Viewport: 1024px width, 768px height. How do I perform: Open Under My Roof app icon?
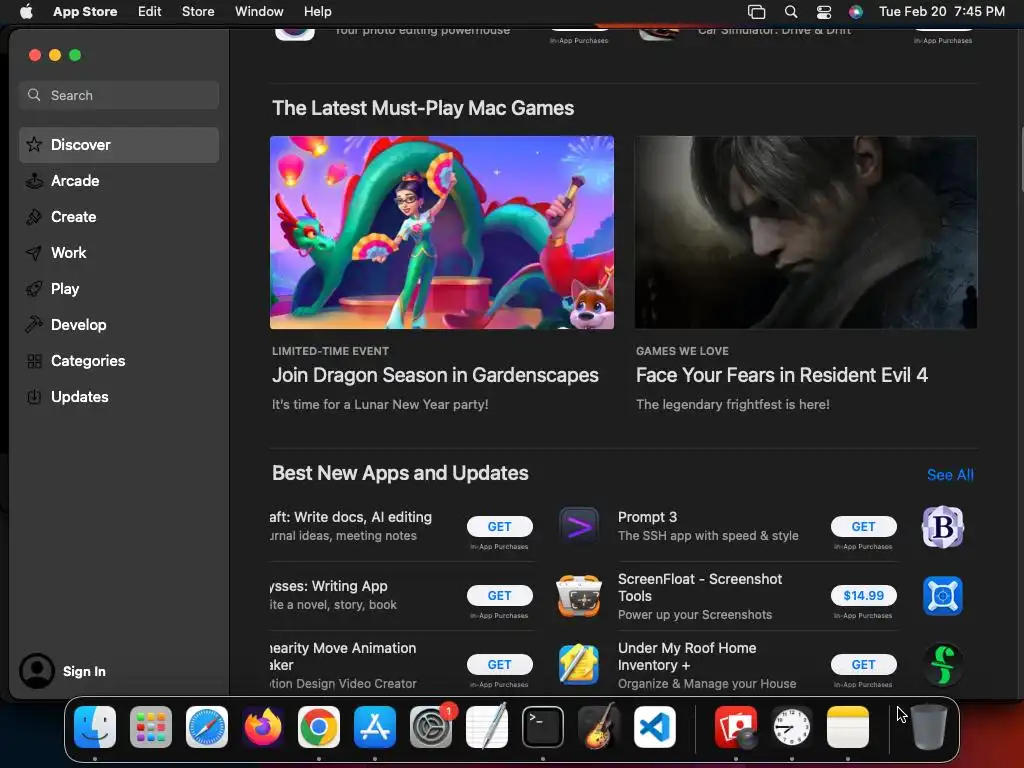(579, 665)
